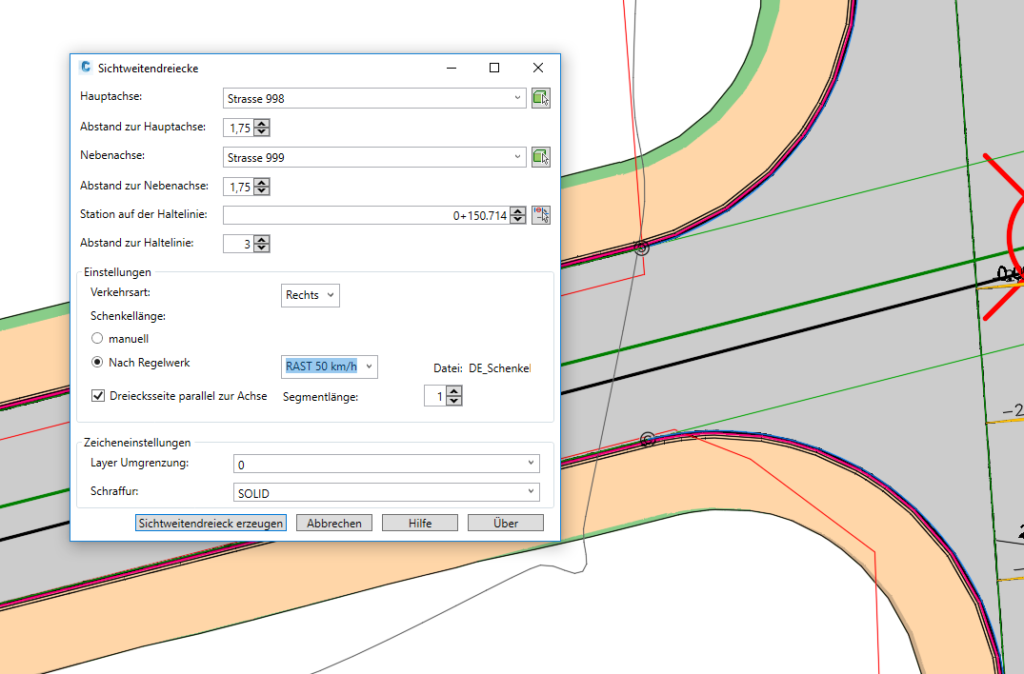The height and width of the screenshot is (674, 1024).
Task: Pick the Nebenachse from the drawing
Action: [x=541, y=157]
